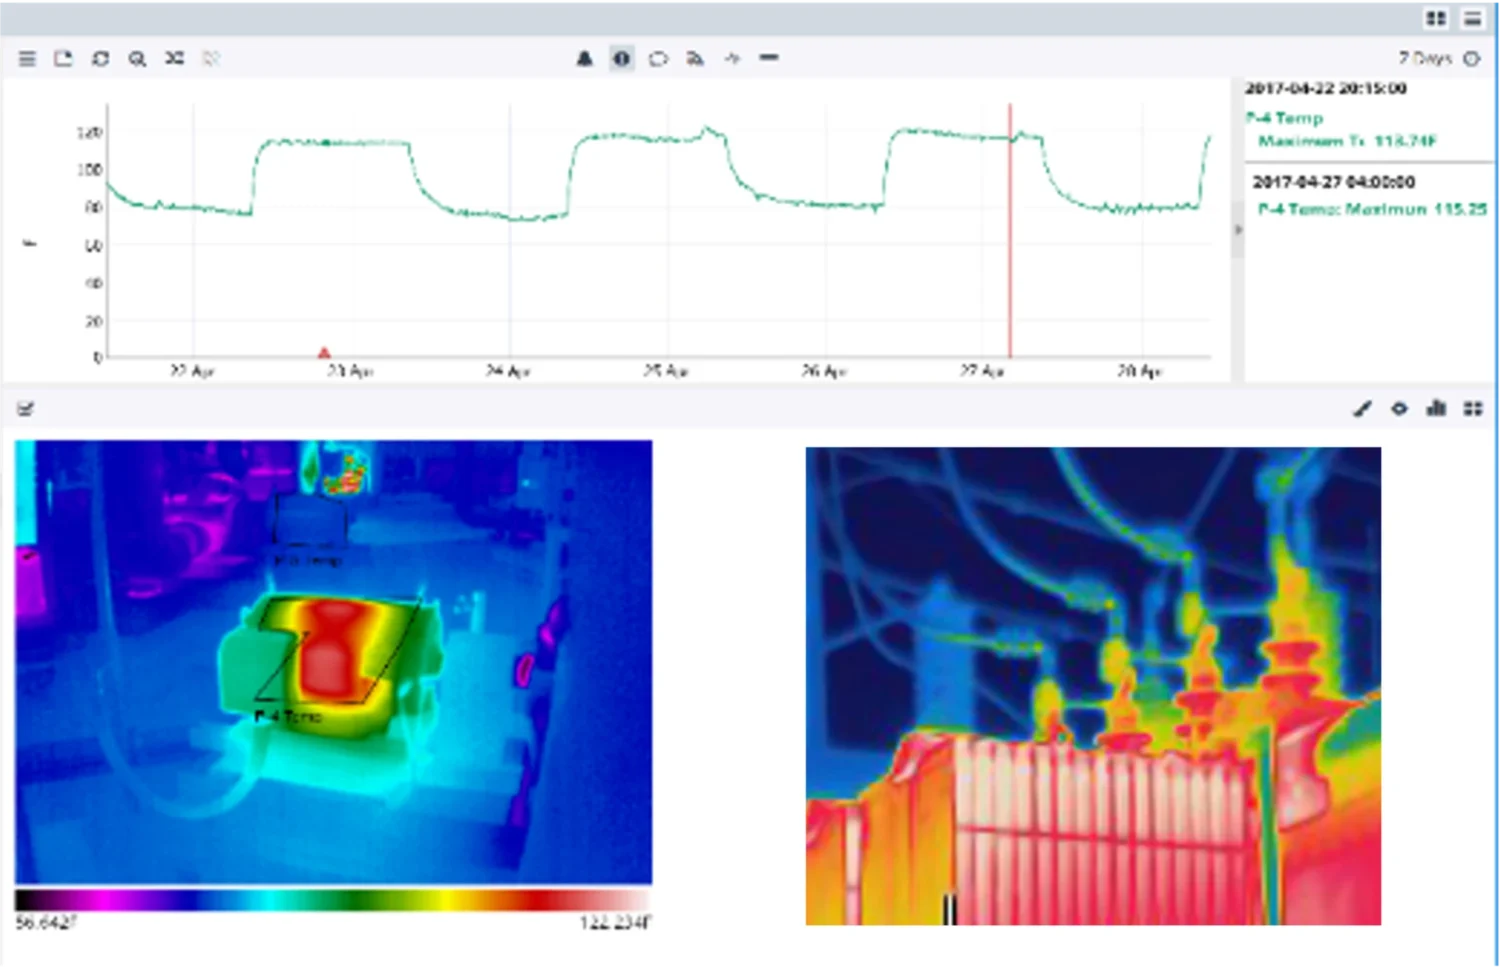This screenshot has height=967, width=1500.
Task: Open the 7 Days time range selector
Action: (1424, 59)
